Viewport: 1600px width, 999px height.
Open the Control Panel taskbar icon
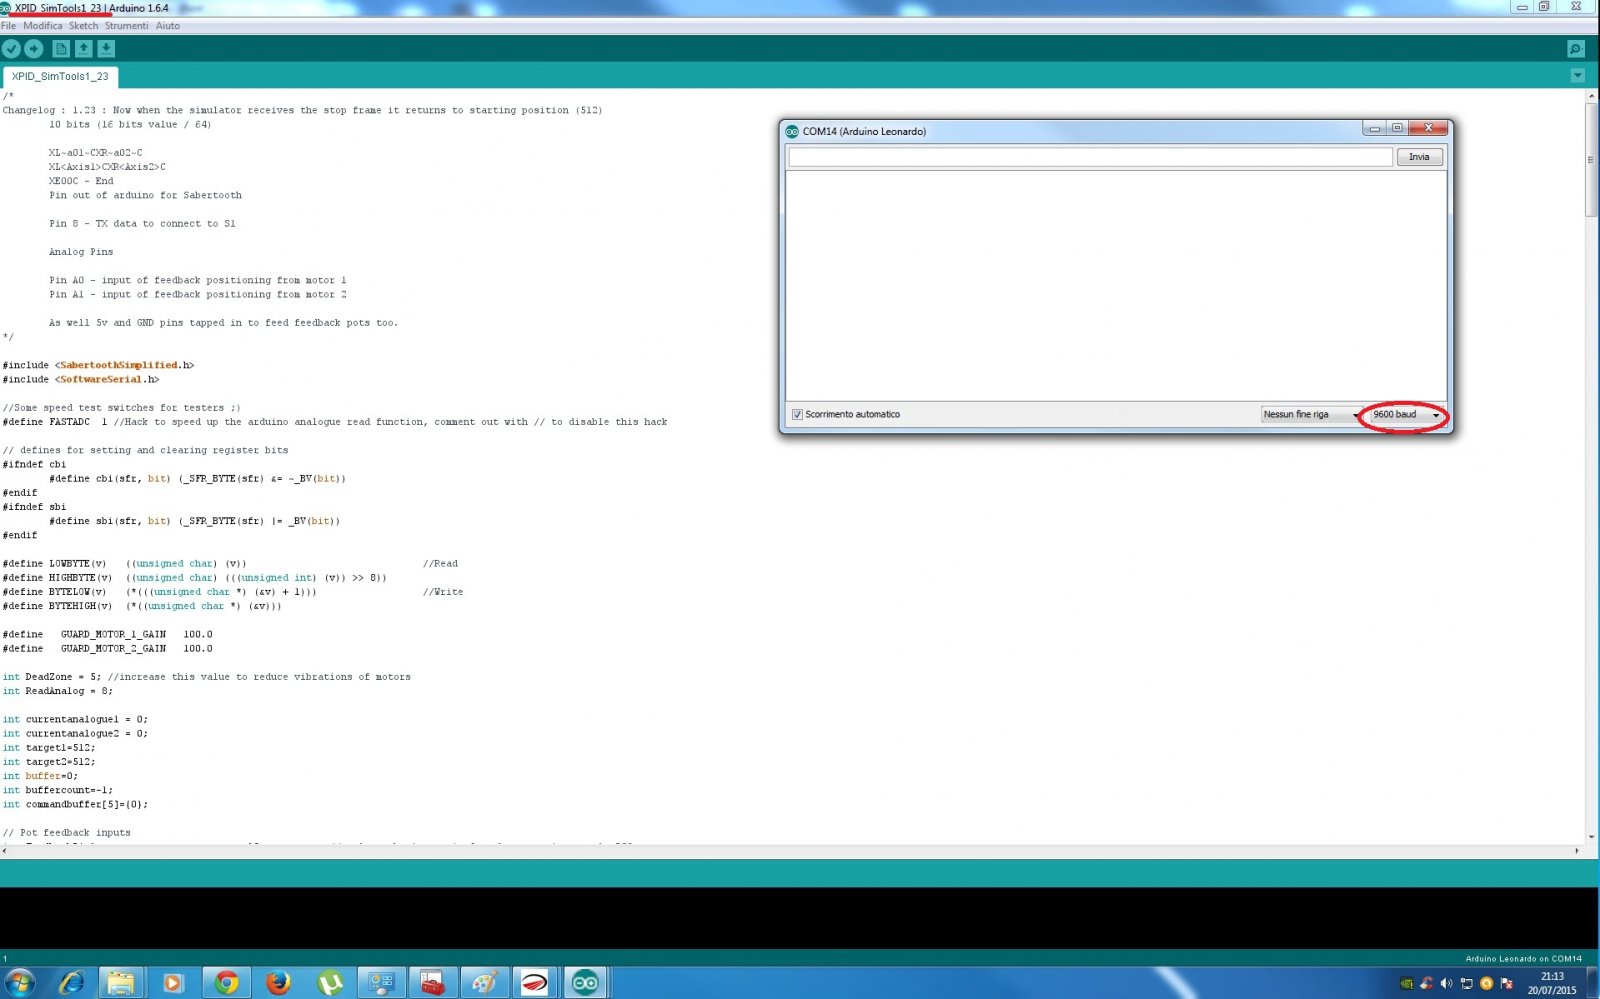(x=381, y=983)
